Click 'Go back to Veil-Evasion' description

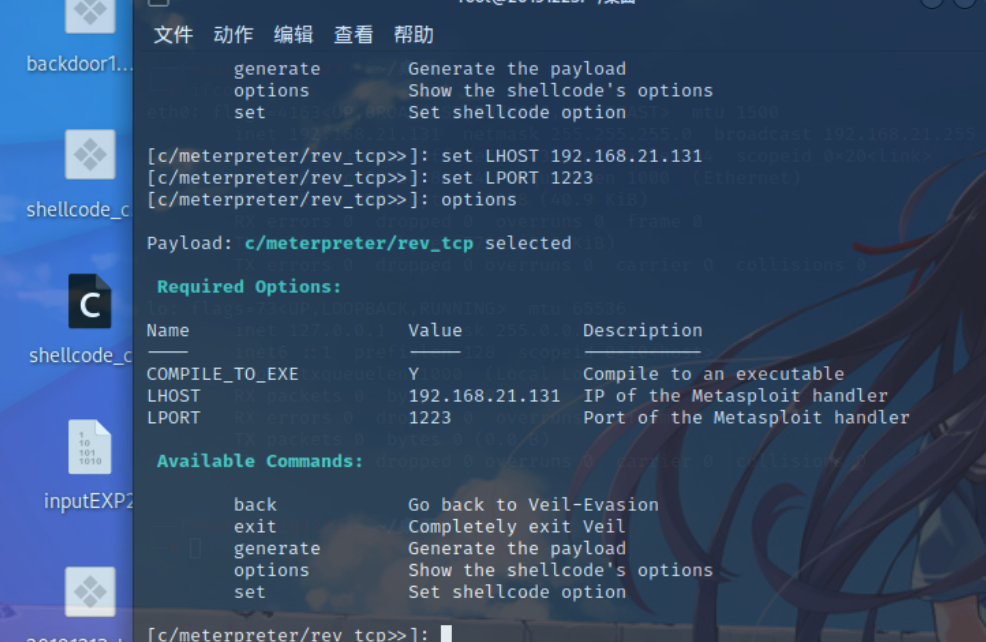(x=533, y=505)
